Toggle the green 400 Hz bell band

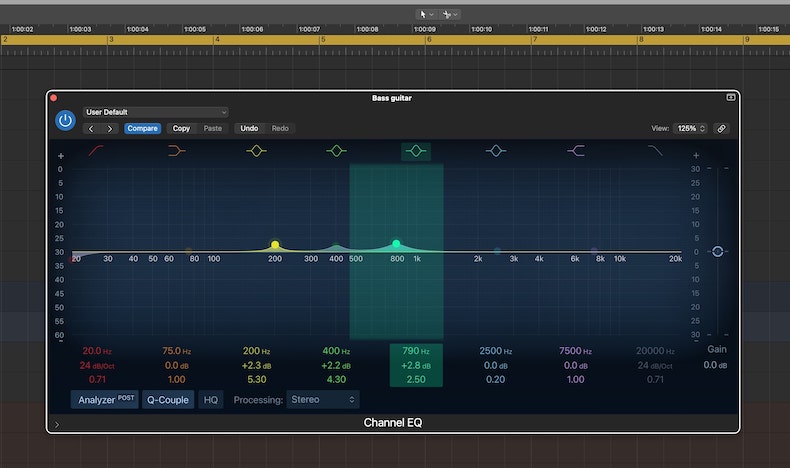point(336,150)
